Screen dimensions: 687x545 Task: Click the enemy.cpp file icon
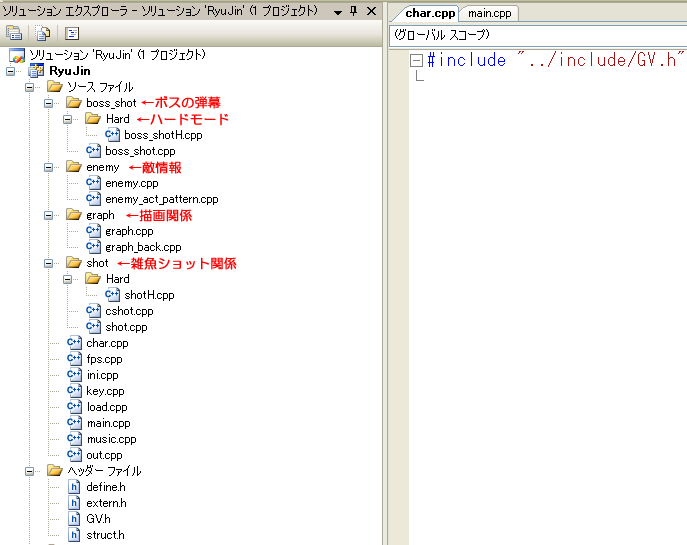(x=93, y=183)
